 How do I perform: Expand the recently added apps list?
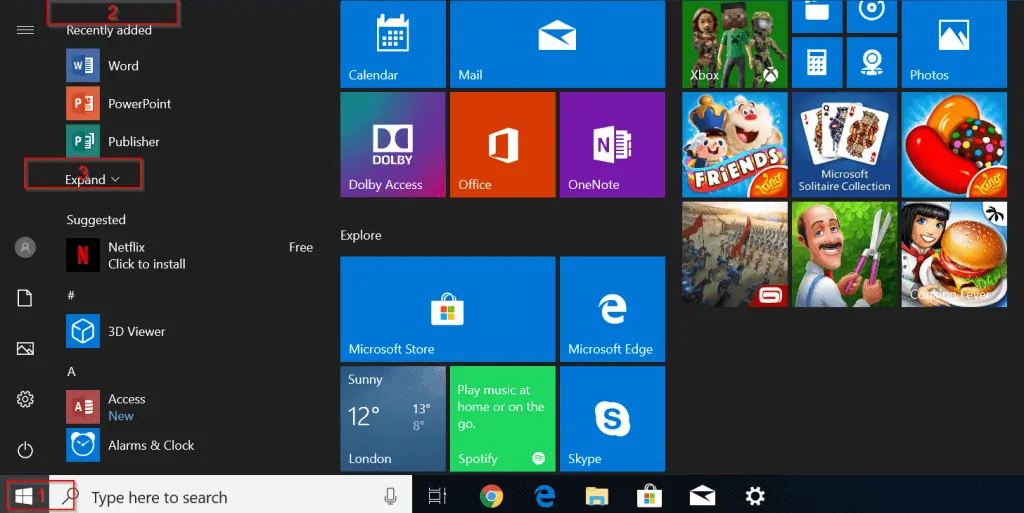tap(92, 179)
